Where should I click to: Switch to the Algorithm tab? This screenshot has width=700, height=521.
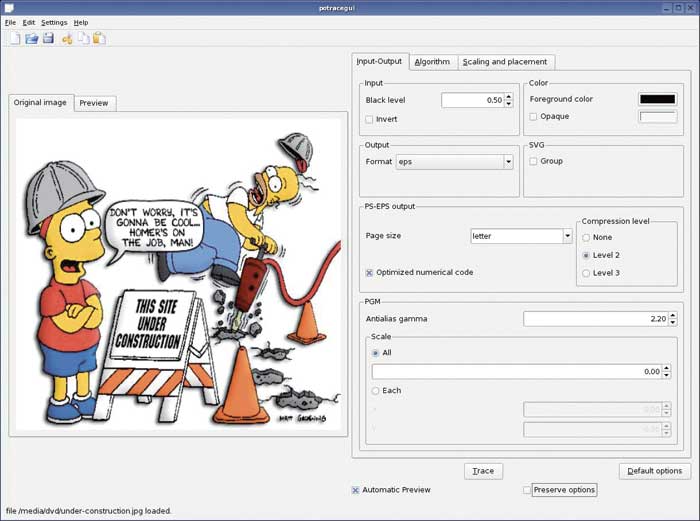pyautogui.click(x=432, y=62)
